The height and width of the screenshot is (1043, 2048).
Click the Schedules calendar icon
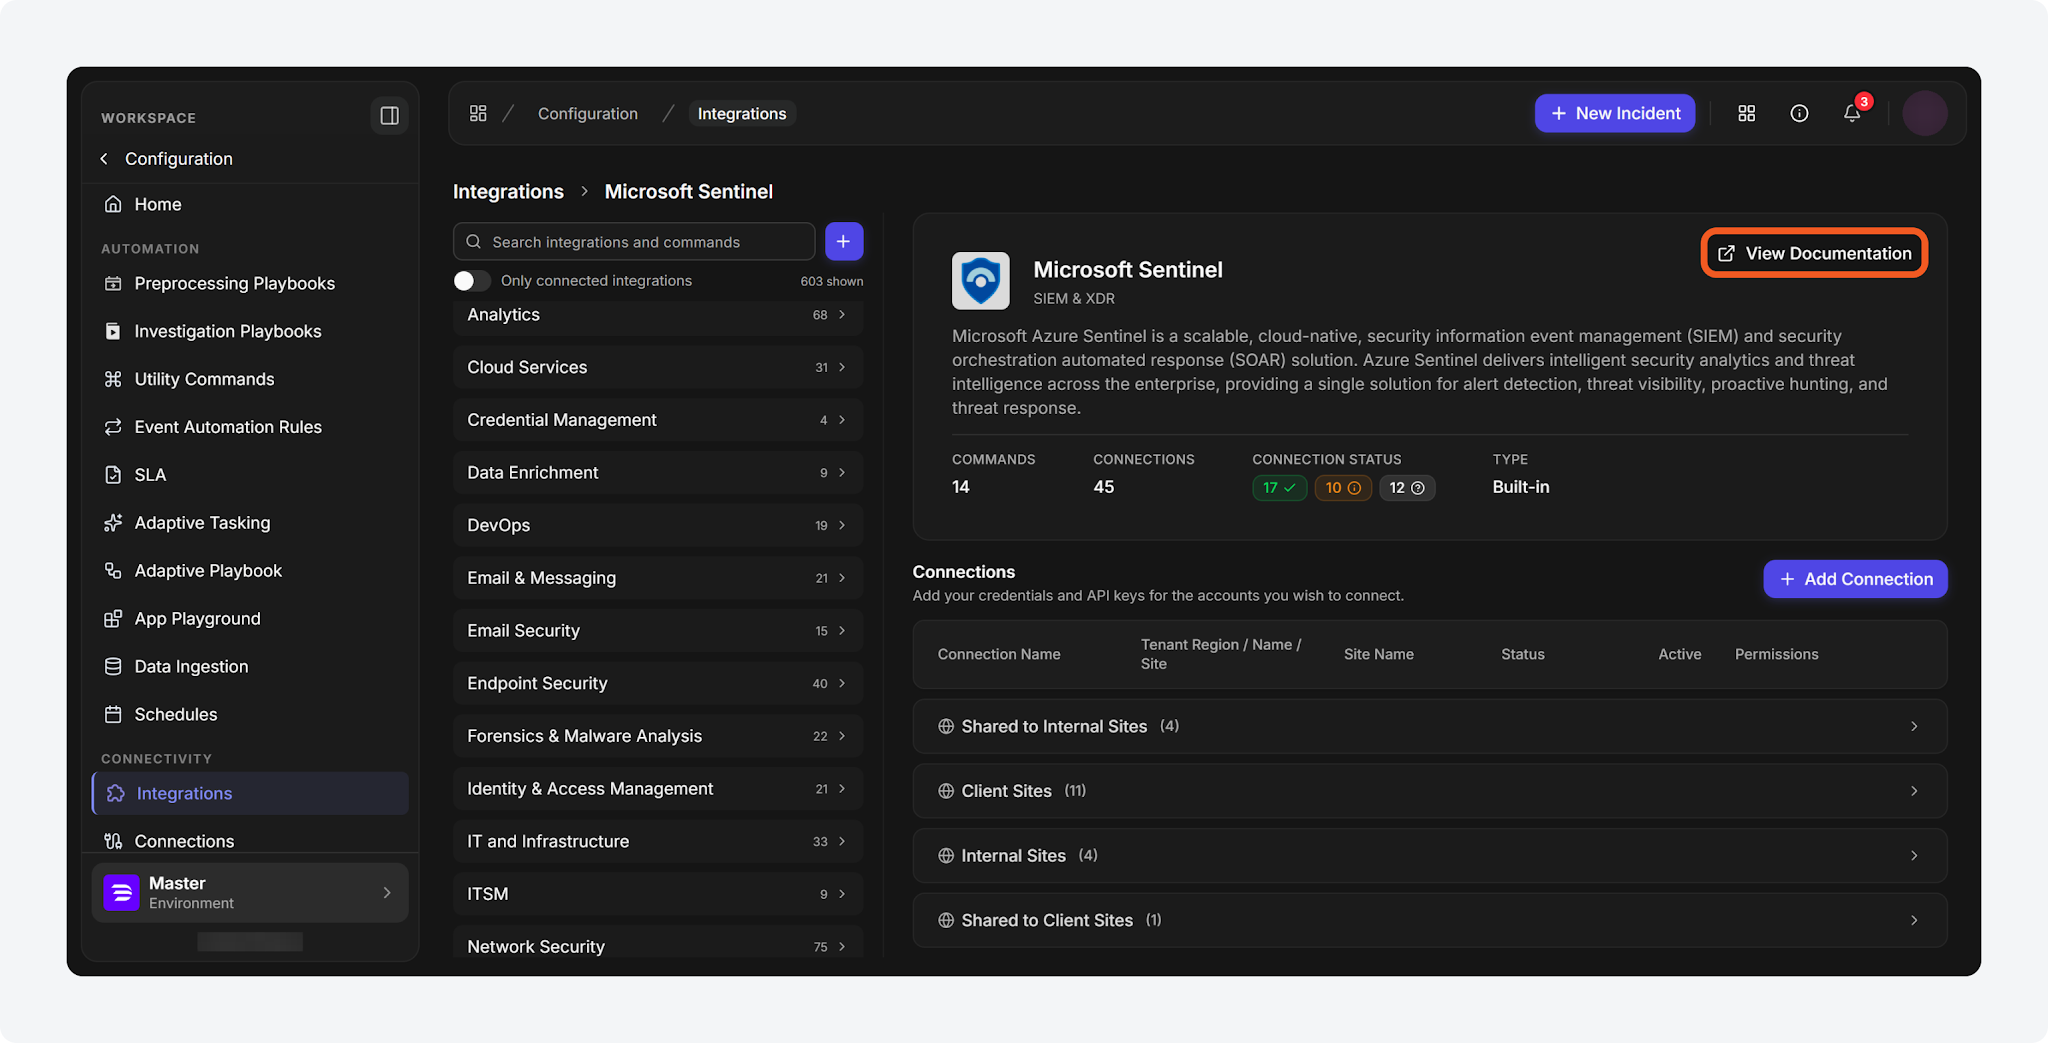(x=113, y=714)
